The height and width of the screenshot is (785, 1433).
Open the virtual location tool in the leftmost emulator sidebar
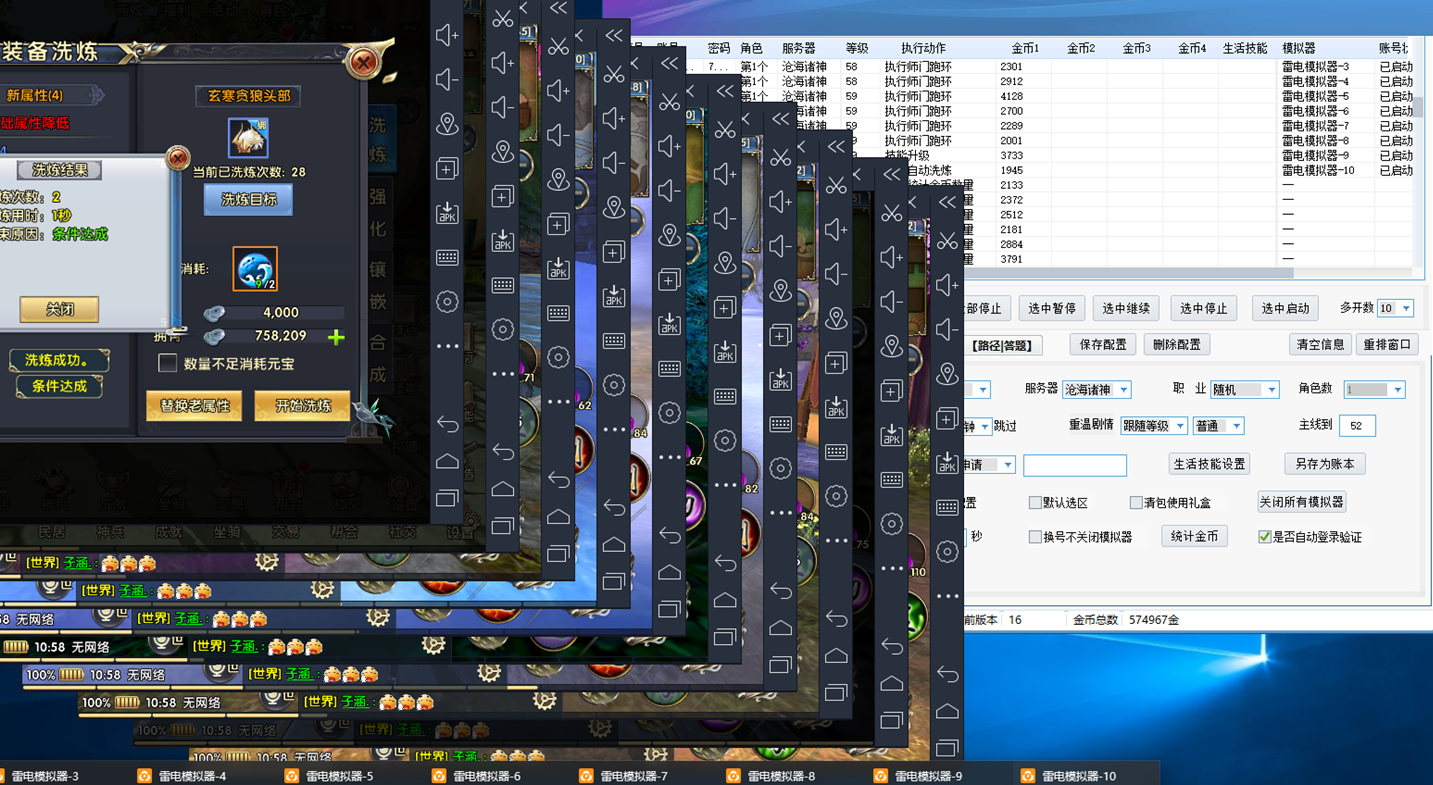pyautogui.click(x=447, y=124)
